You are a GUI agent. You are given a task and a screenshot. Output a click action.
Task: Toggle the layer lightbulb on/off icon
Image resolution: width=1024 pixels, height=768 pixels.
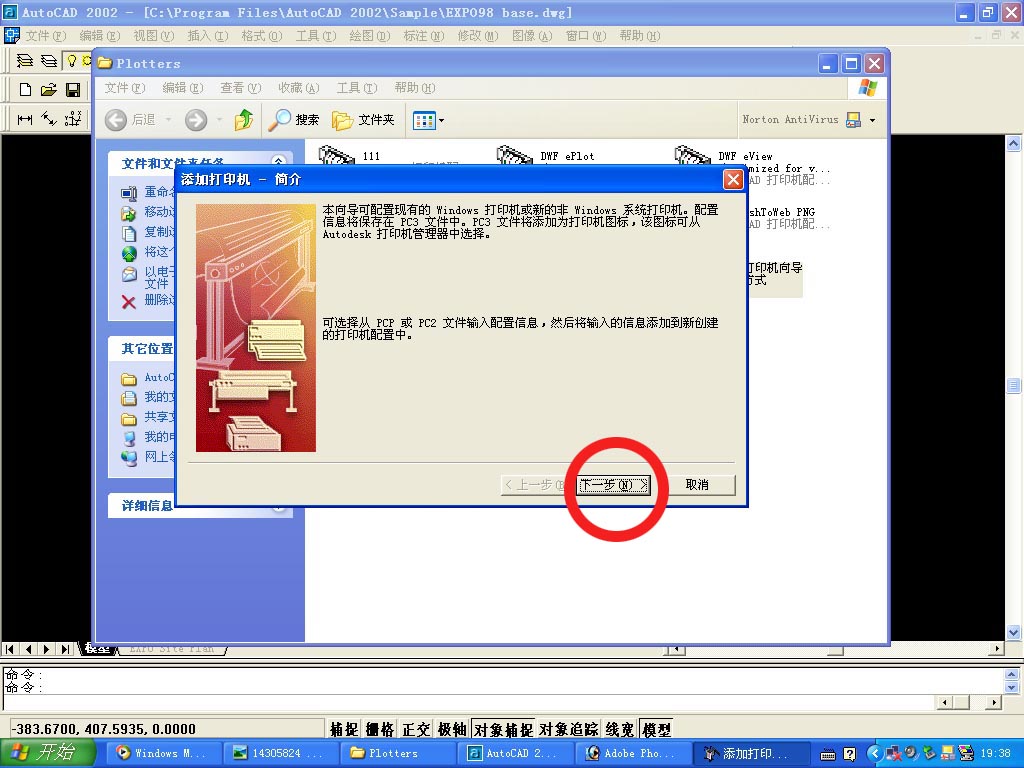click(72, 61)
